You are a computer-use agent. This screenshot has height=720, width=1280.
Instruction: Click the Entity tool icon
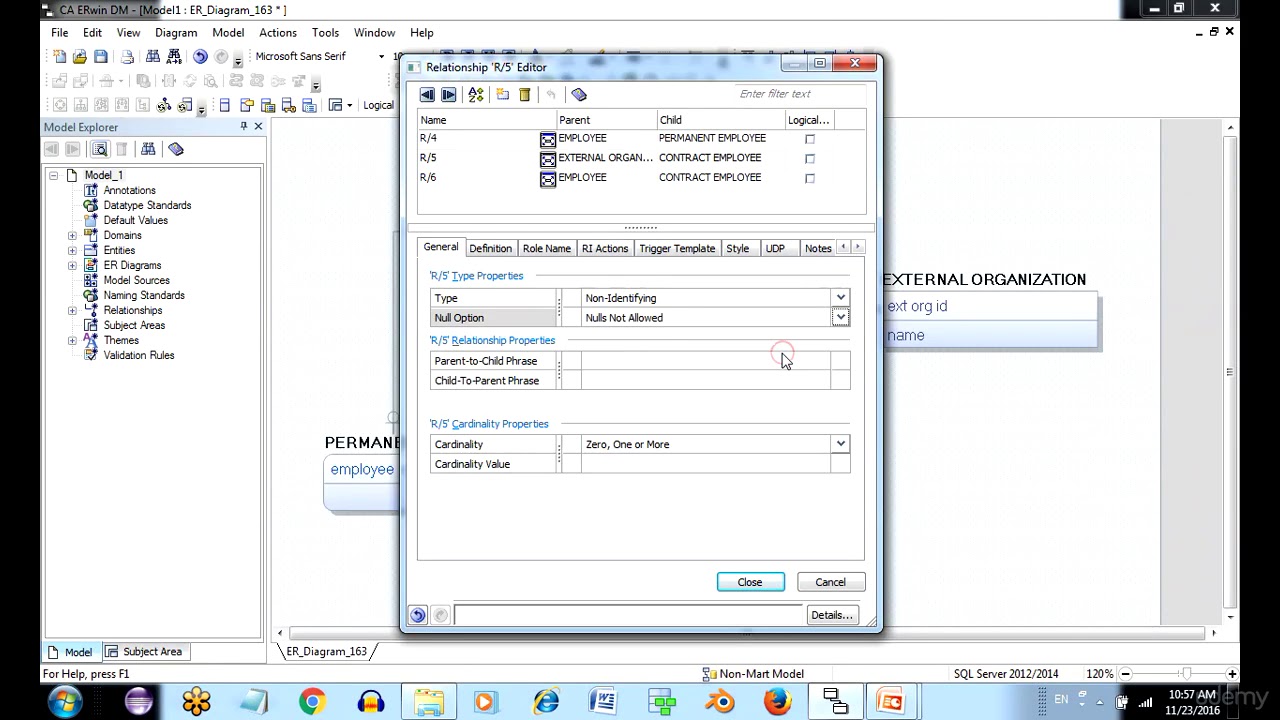[x=224, y=105]
